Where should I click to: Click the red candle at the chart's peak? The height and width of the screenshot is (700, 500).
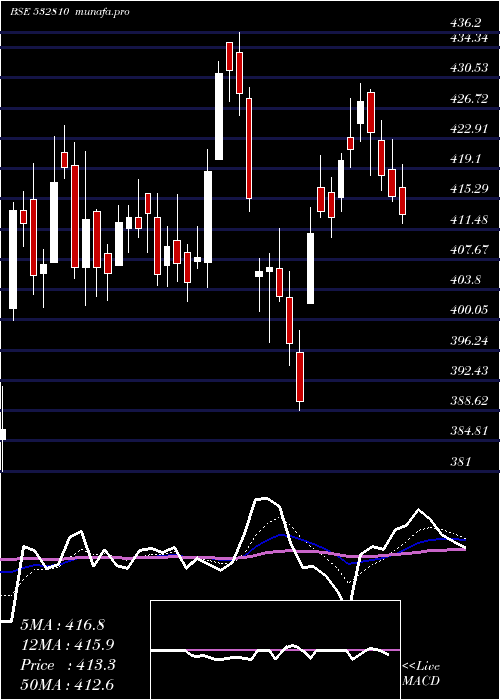tap(239, 72)
